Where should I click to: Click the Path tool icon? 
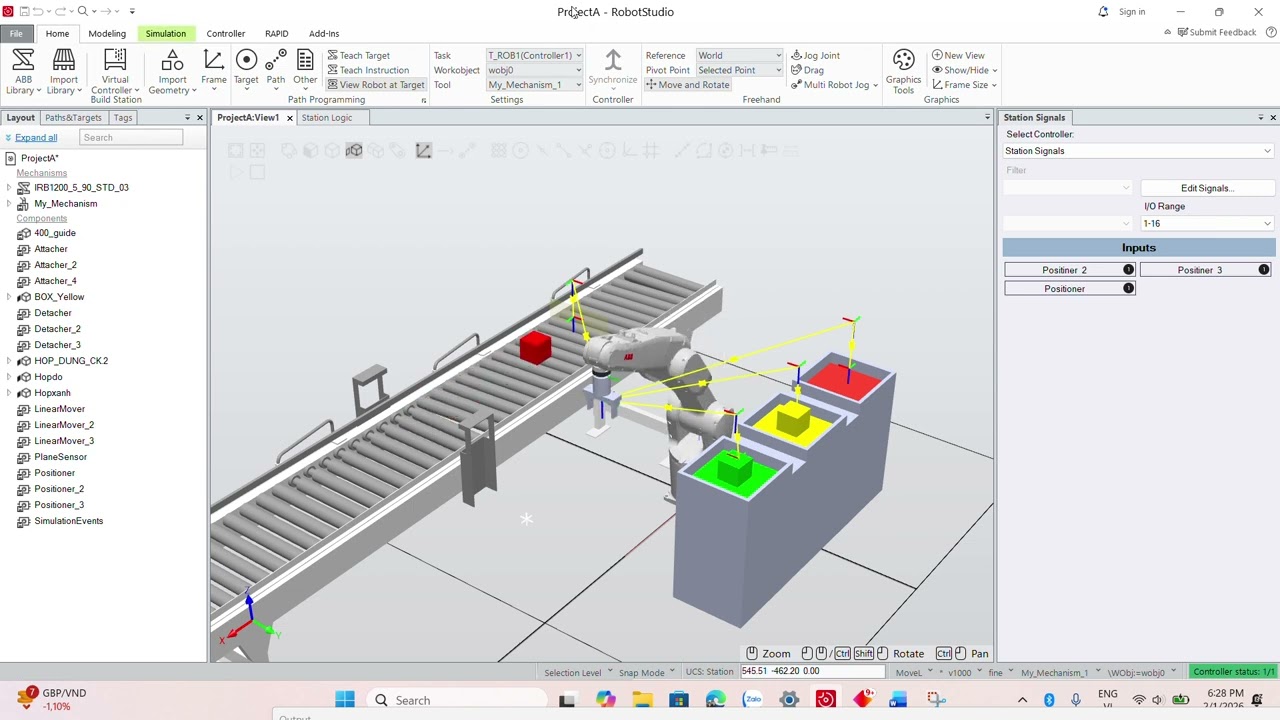click(x=276, y=62)
